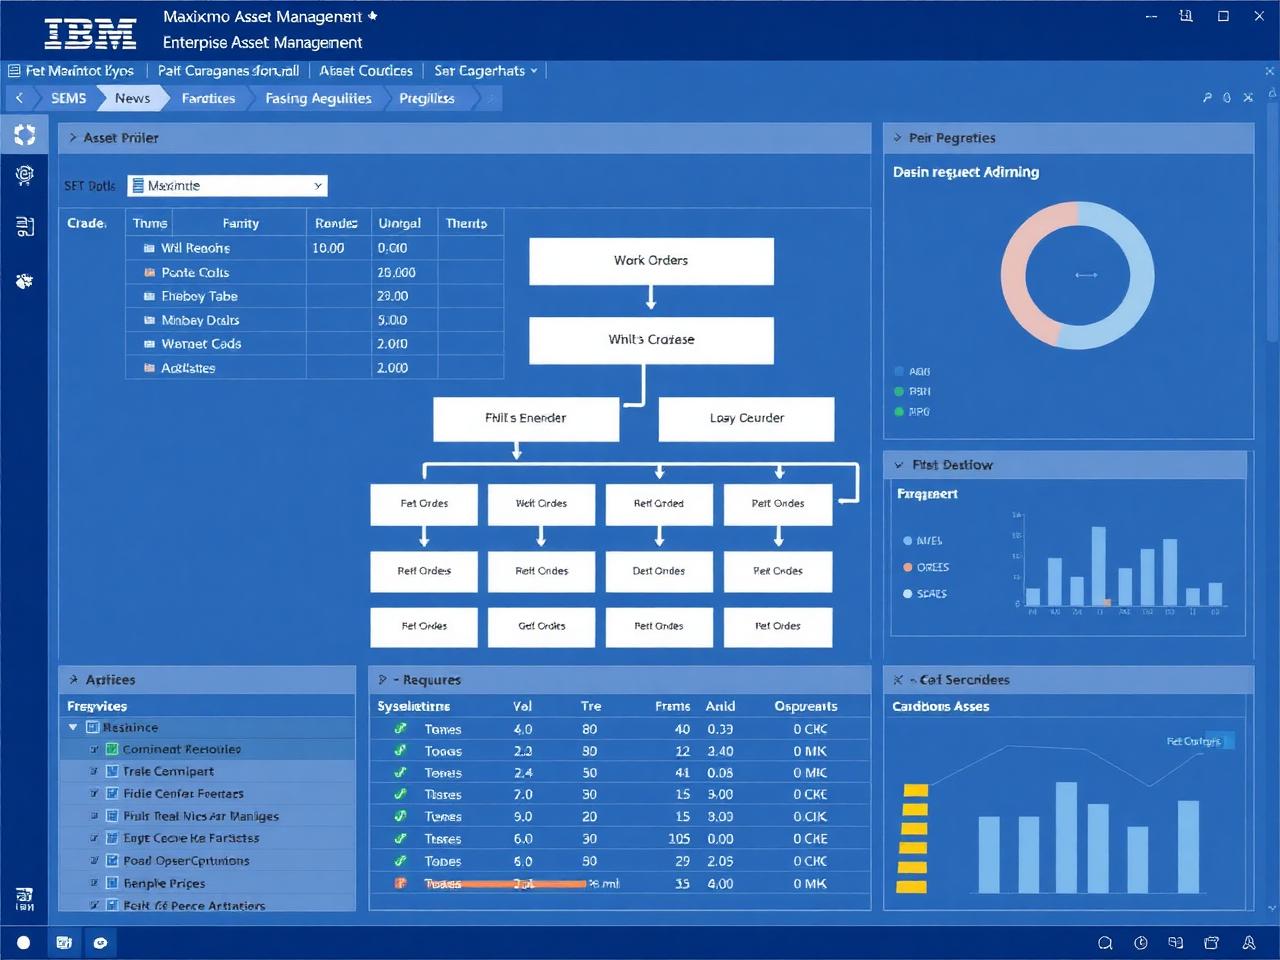Screen dimensions: 1280x960
Task: Click the paw-like icon in the left sidebar
Action: (x=24, y=281)
